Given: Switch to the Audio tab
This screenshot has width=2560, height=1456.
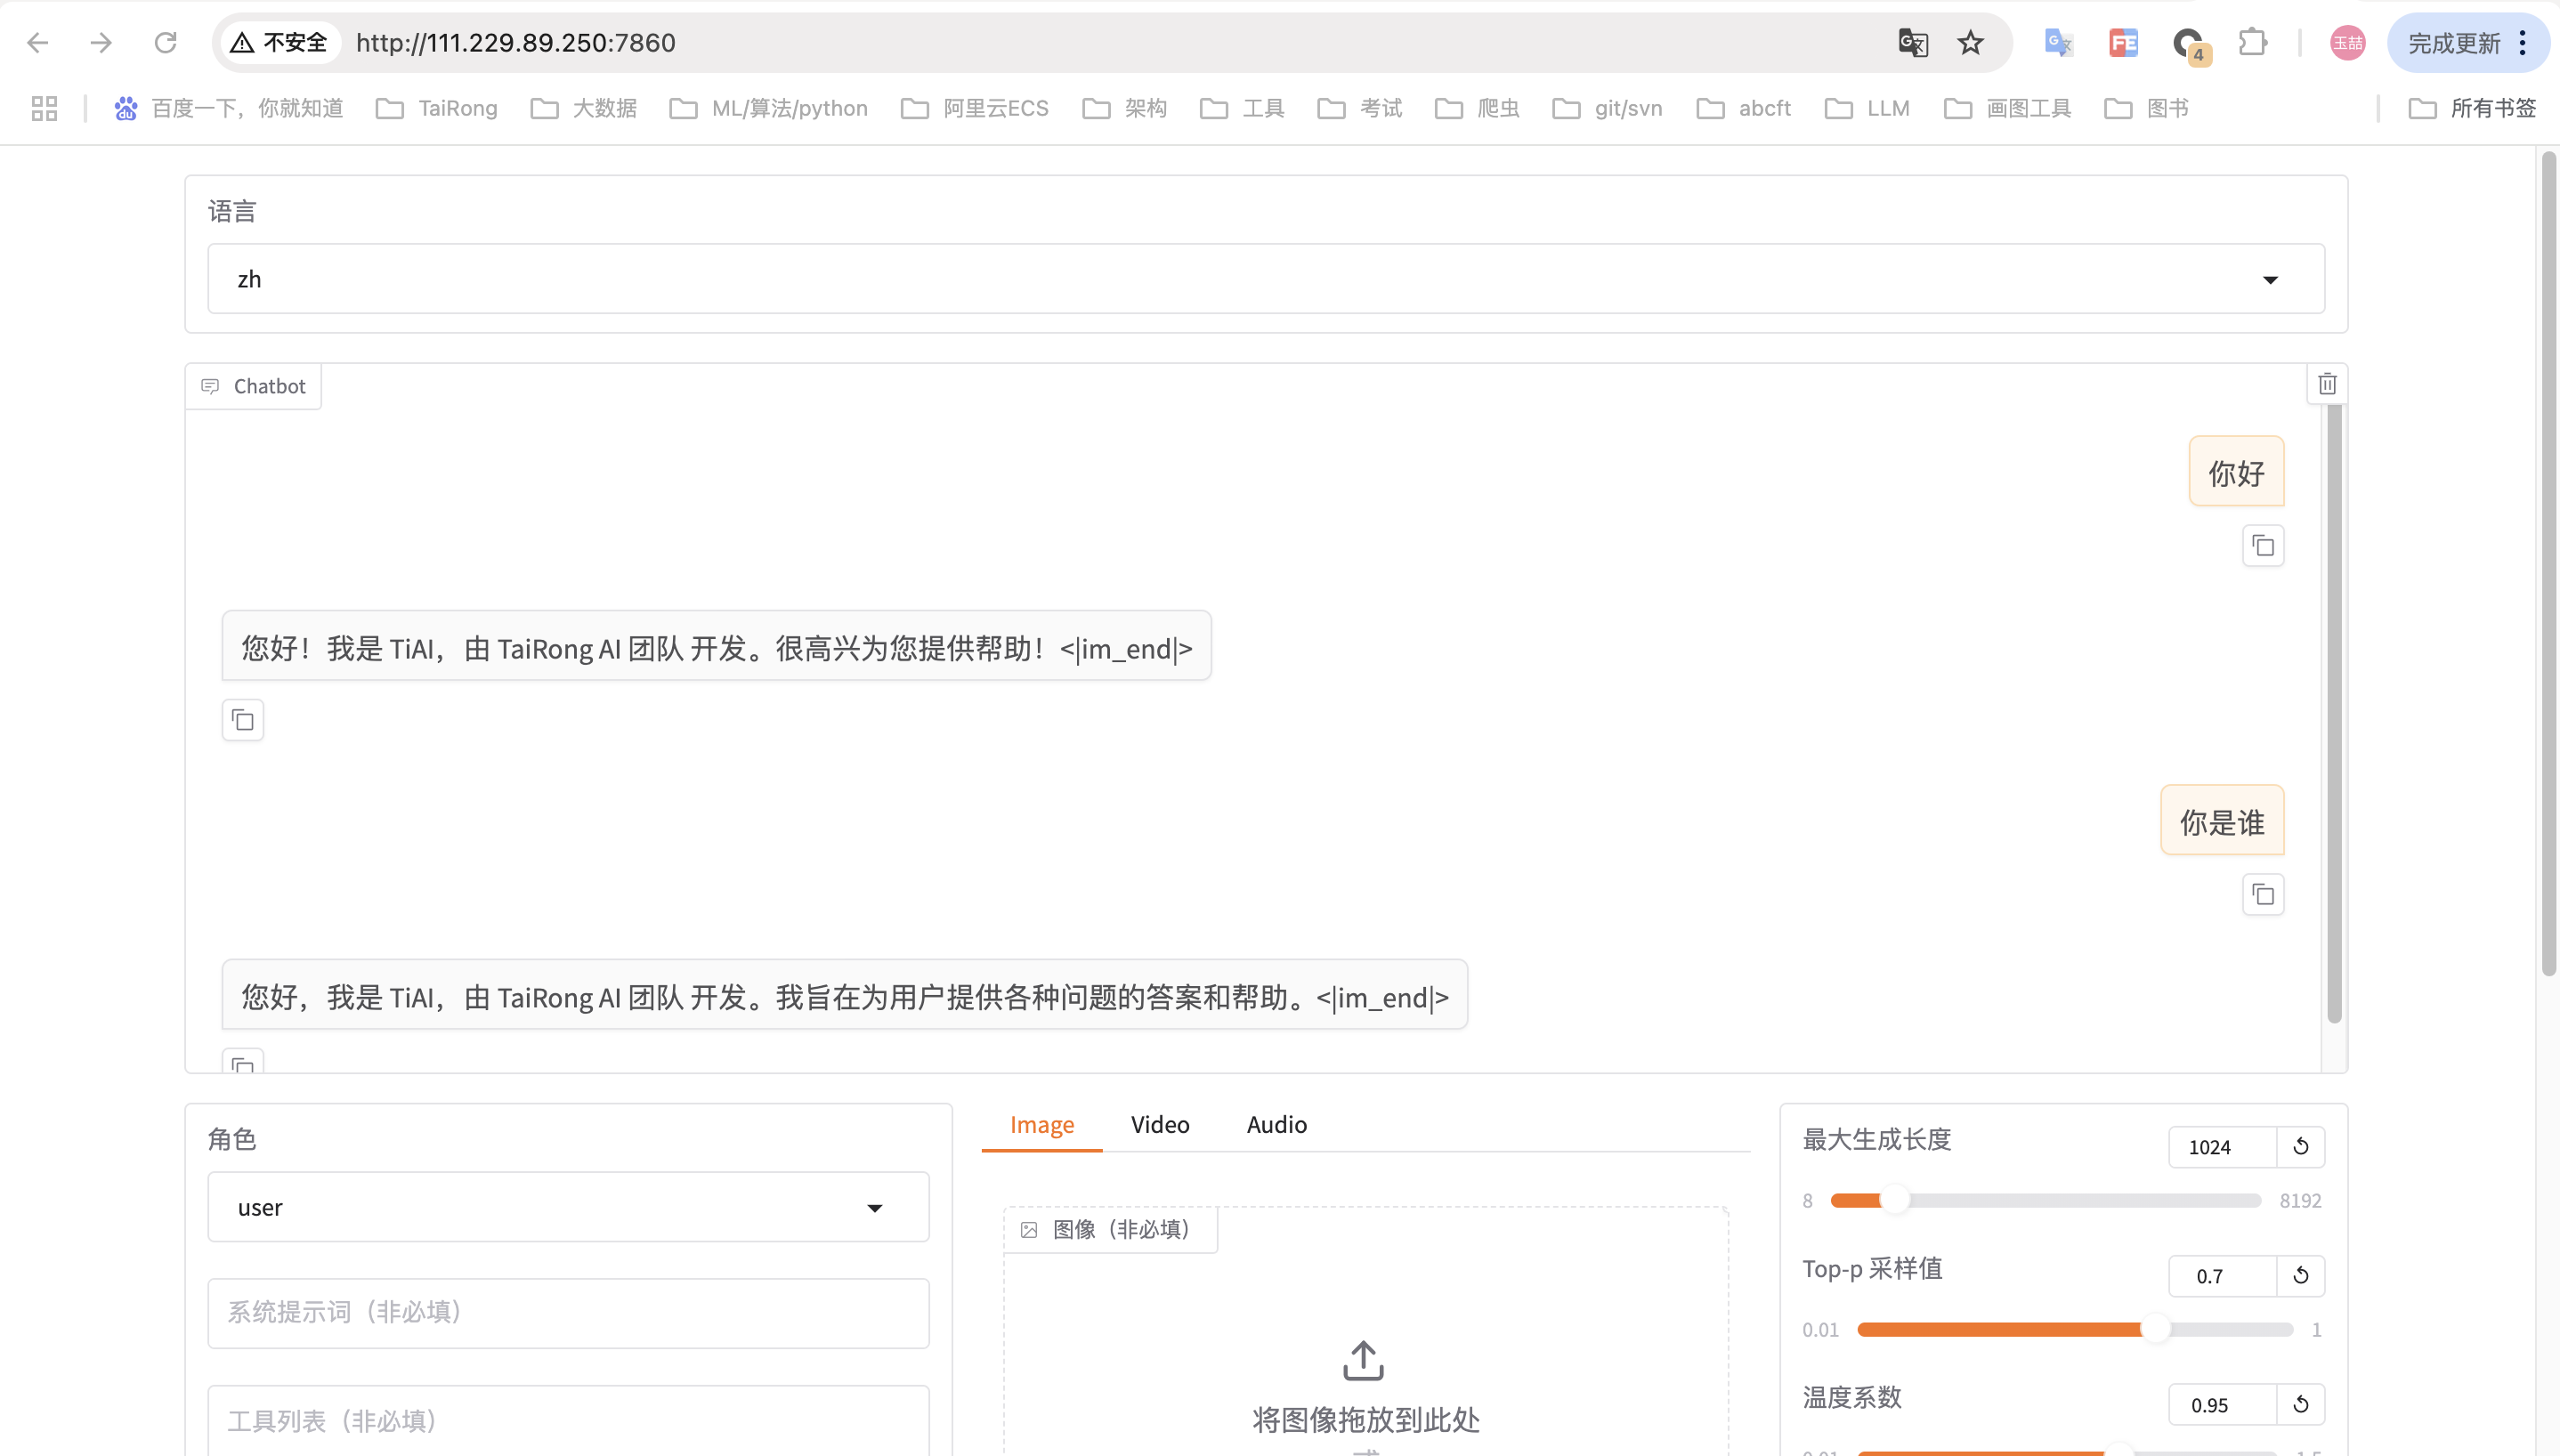Looking at the screenshot, I should (x=1276, y=1125).
